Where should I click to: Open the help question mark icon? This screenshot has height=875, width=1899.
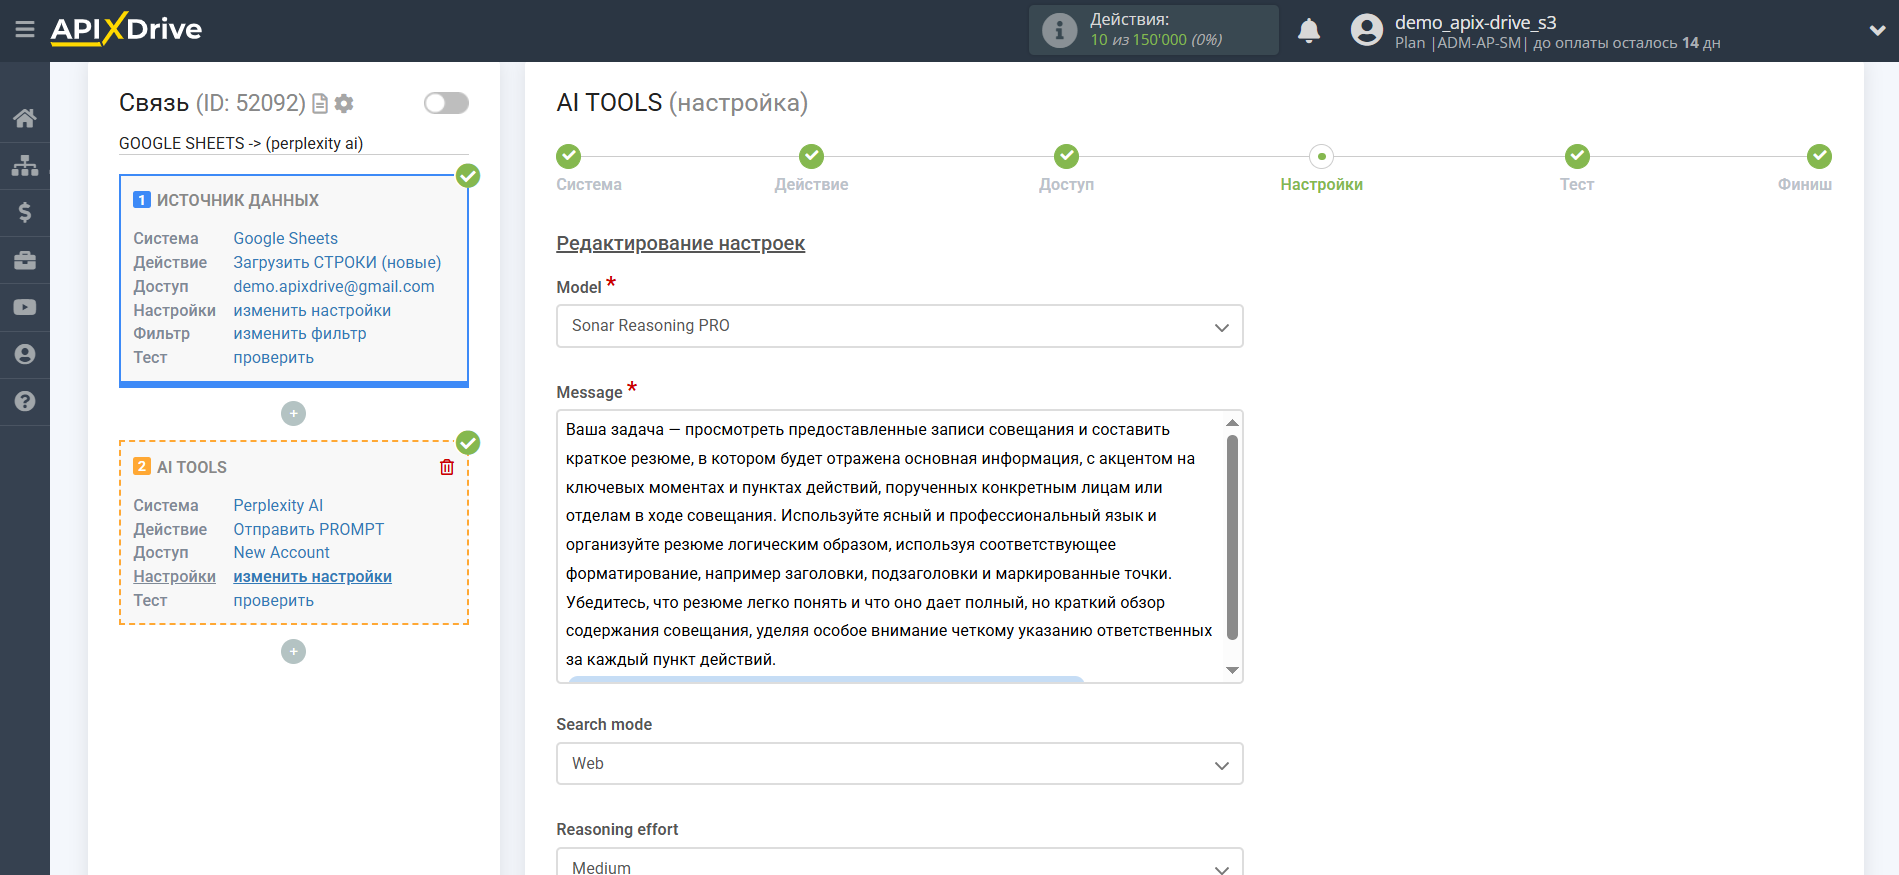pos(25,401)
